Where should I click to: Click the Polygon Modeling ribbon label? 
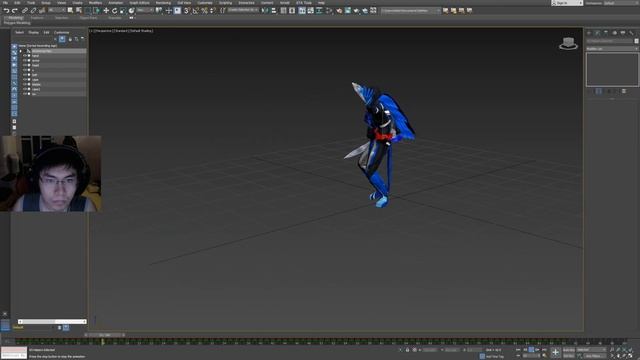[17, 23]
